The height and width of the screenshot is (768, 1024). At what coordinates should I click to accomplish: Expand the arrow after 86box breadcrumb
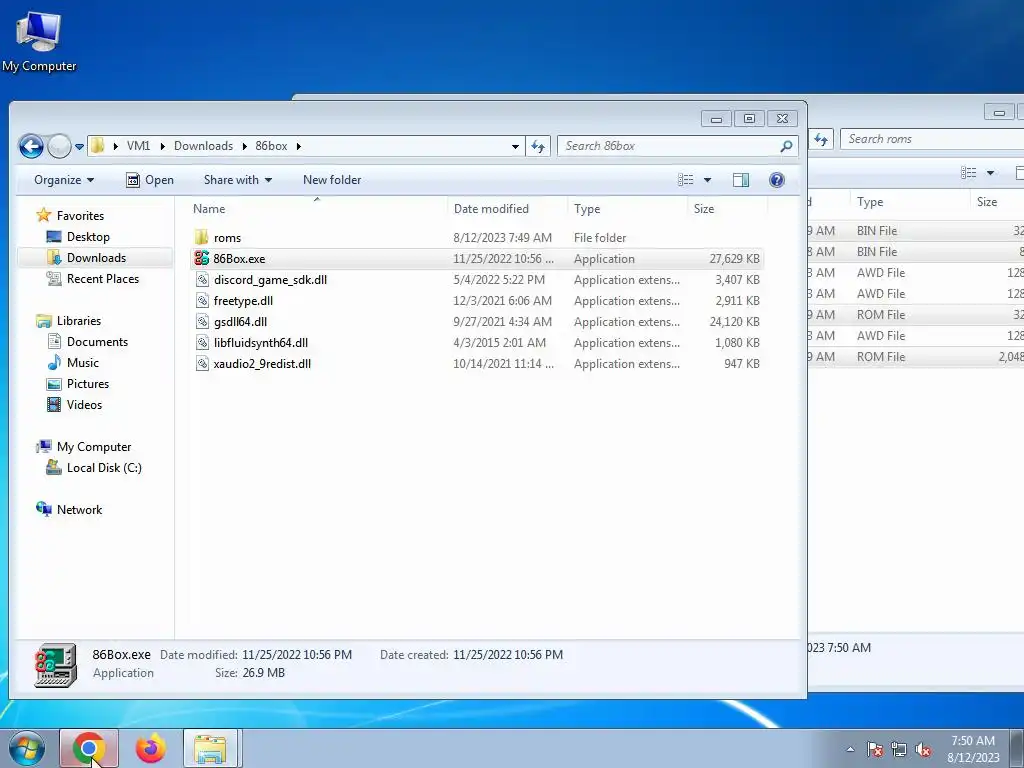(x=298, y=146)
